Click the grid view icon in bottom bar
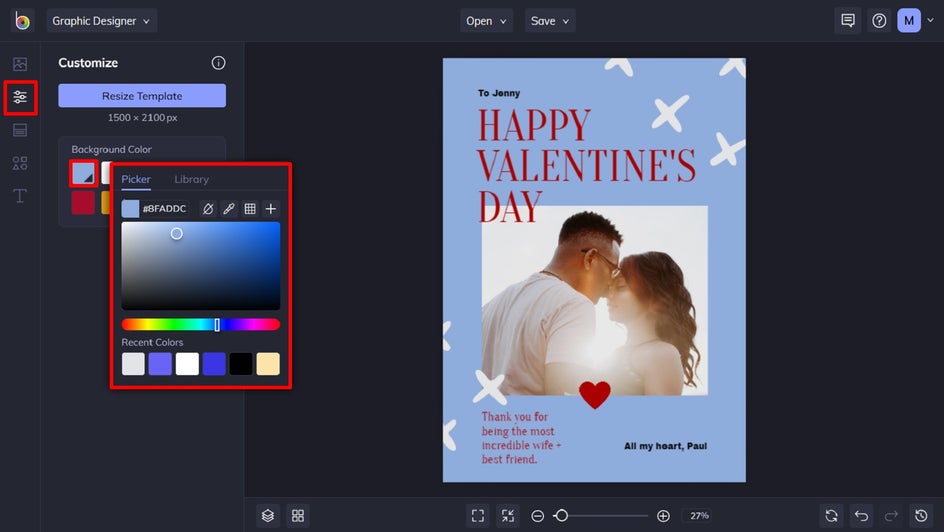This screenshot has height=532, width=944. [x=298, y=516]
